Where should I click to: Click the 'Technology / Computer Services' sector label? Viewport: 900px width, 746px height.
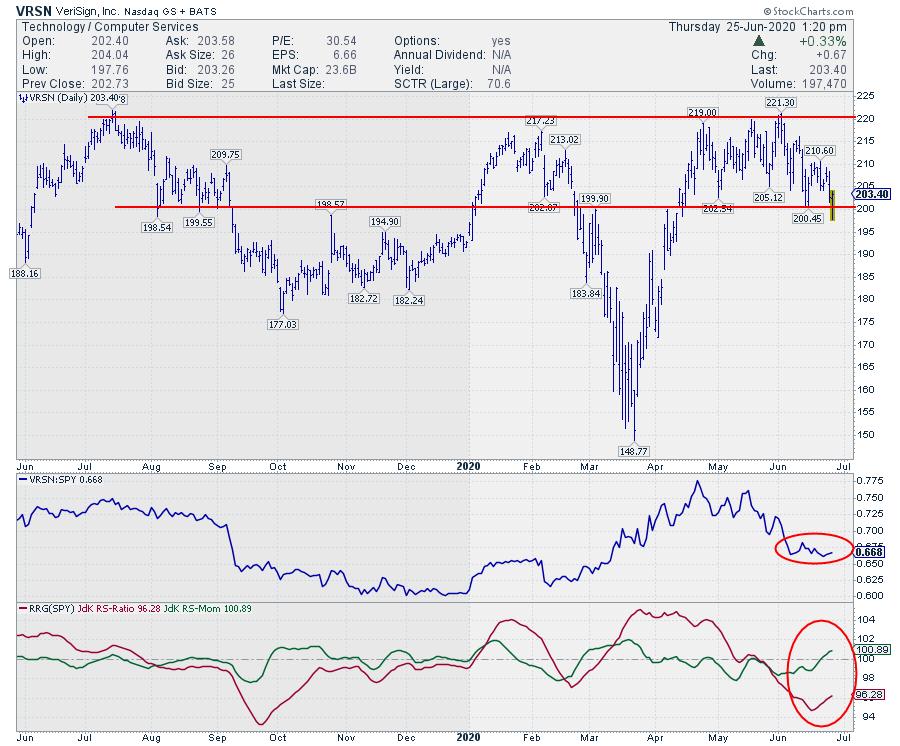[x=110, y=27]
